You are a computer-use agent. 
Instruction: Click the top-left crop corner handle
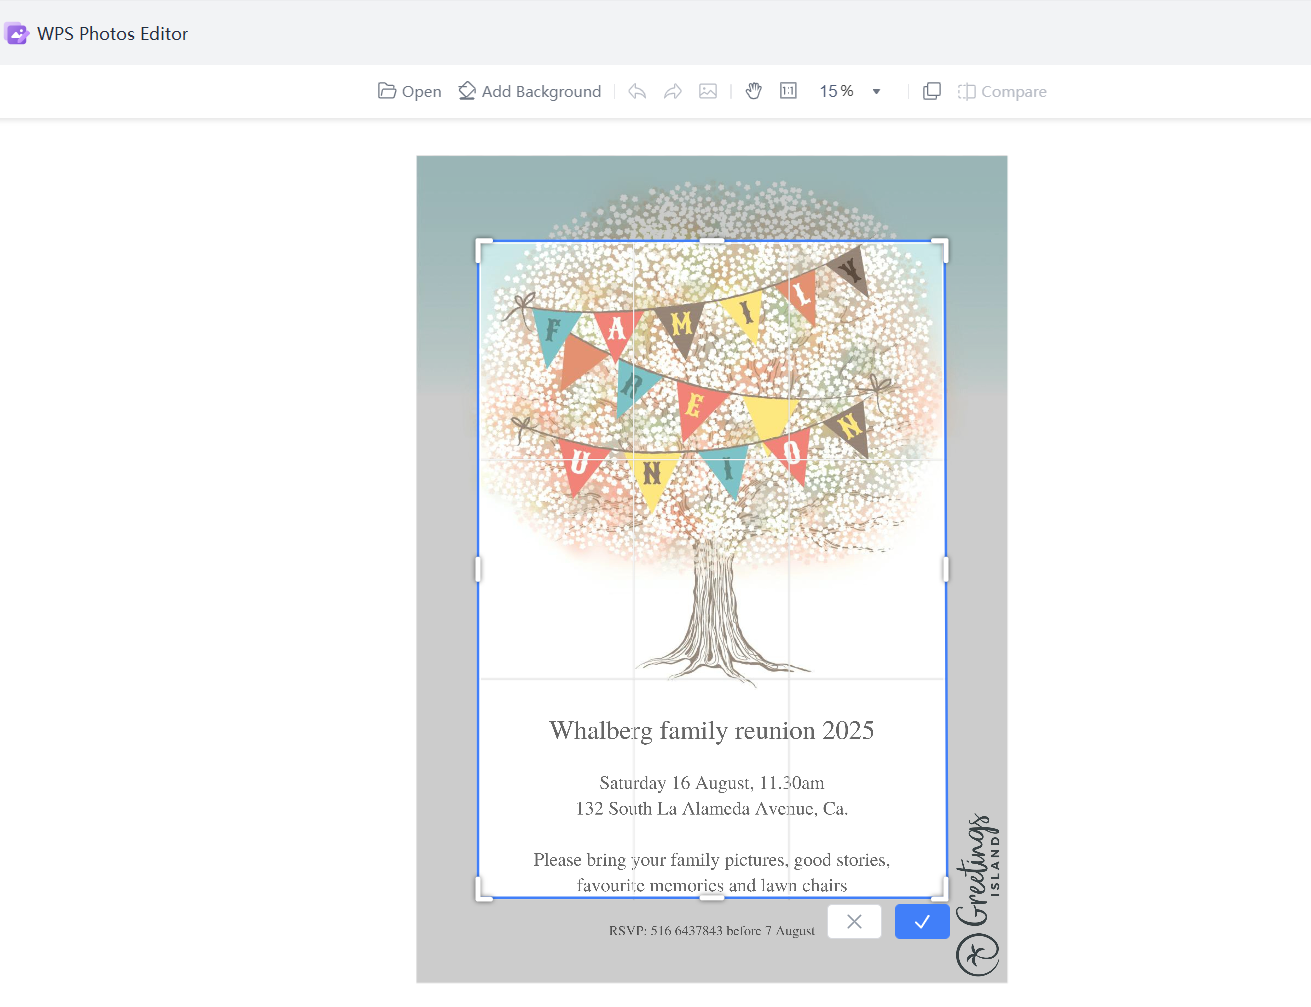coord(484,243)
